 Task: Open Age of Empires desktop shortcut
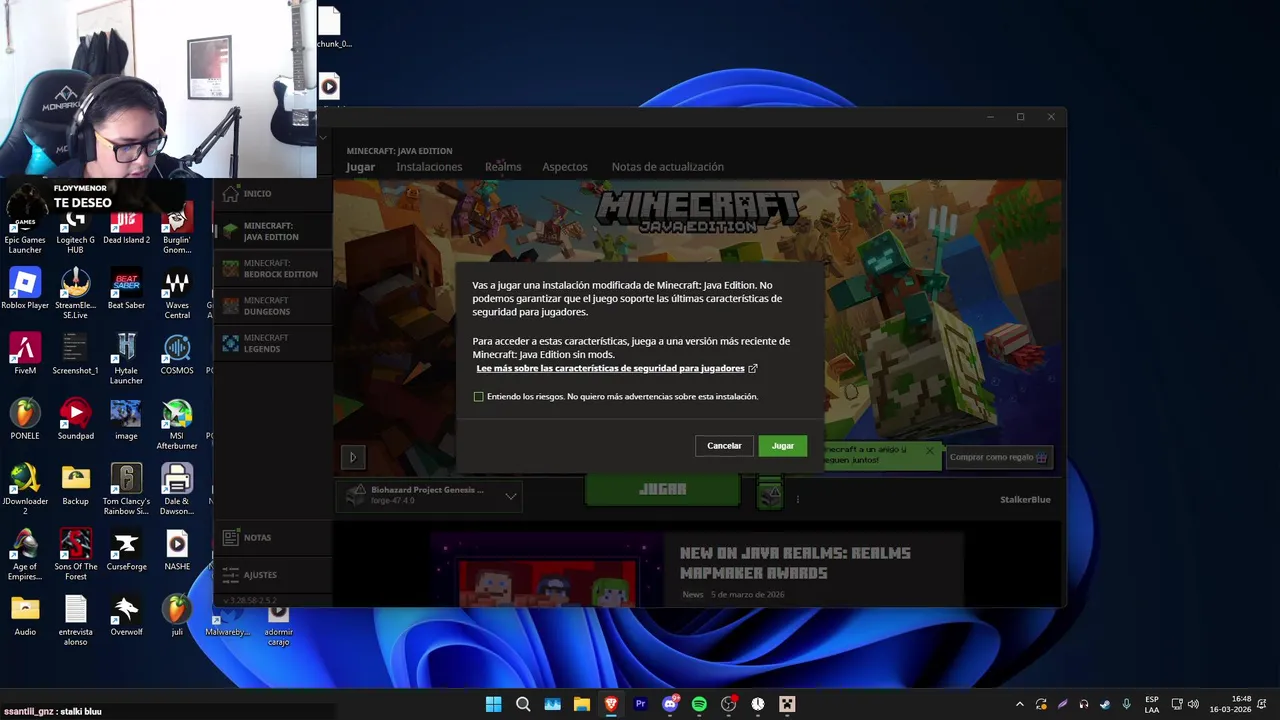pos(25,554)
